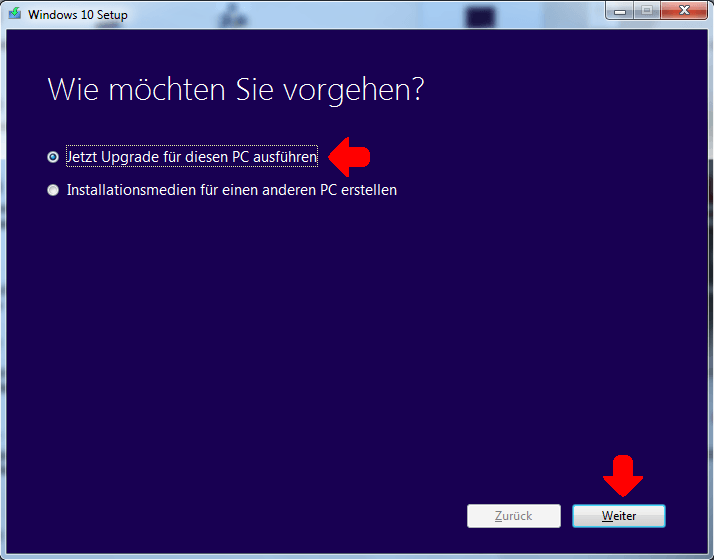
Task: Minimize the Windows 10 Setup window
Action: 620,10
